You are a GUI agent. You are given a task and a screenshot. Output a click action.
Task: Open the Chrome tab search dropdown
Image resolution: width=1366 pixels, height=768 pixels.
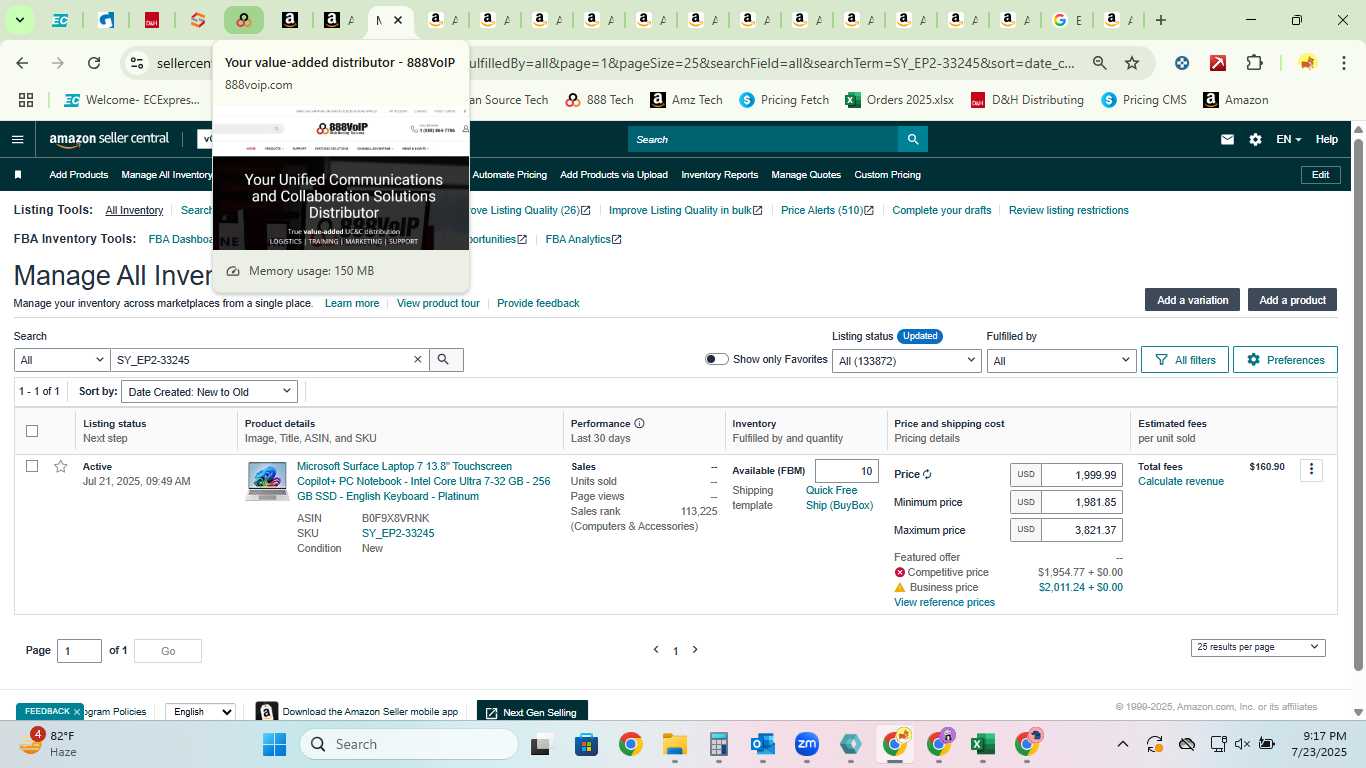click(x=19, y=20)
